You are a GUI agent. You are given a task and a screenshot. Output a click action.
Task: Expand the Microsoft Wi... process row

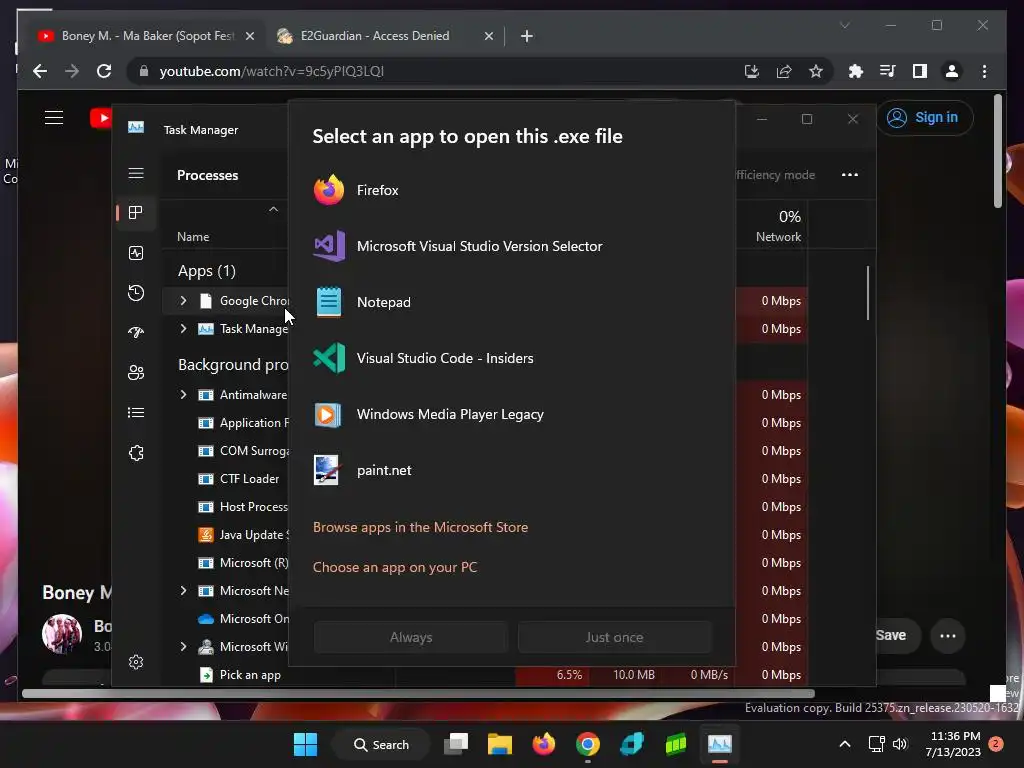(x=183, y=647)
